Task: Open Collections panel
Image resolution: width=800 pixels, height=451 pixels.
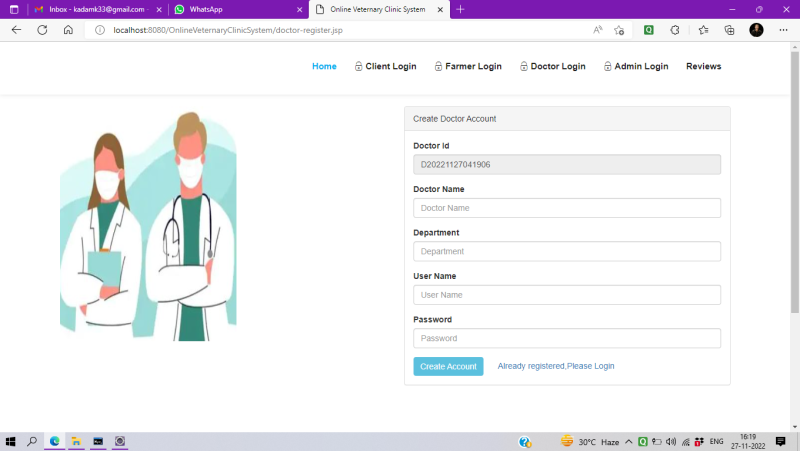Action: point(730,30)
